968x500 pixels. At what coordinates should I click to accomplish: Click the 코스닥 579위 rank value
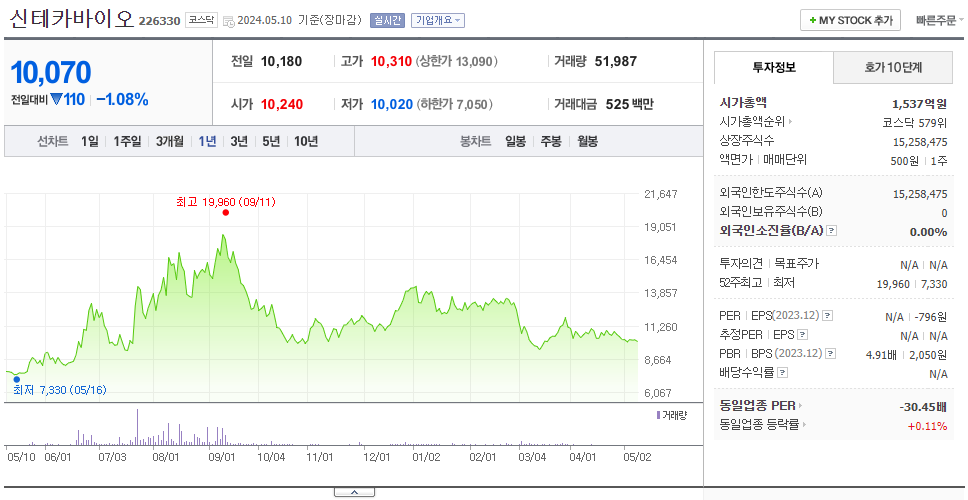pyautogui.click(x=915, y=122)
